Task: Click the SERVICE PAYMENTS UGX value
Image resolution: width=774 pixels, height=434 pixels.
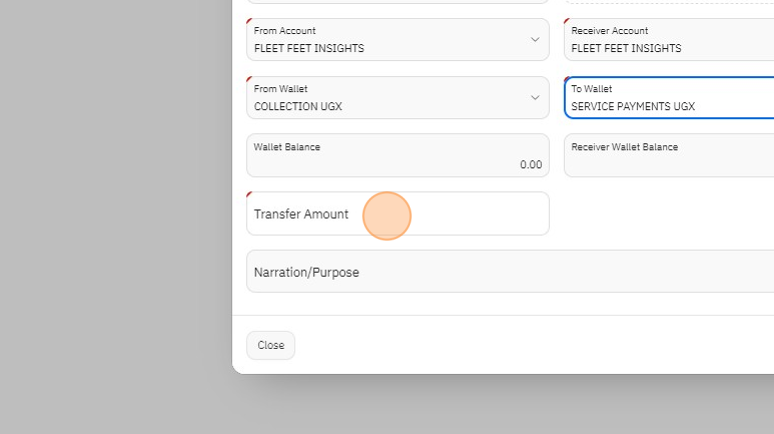Action: click(632, 106)
